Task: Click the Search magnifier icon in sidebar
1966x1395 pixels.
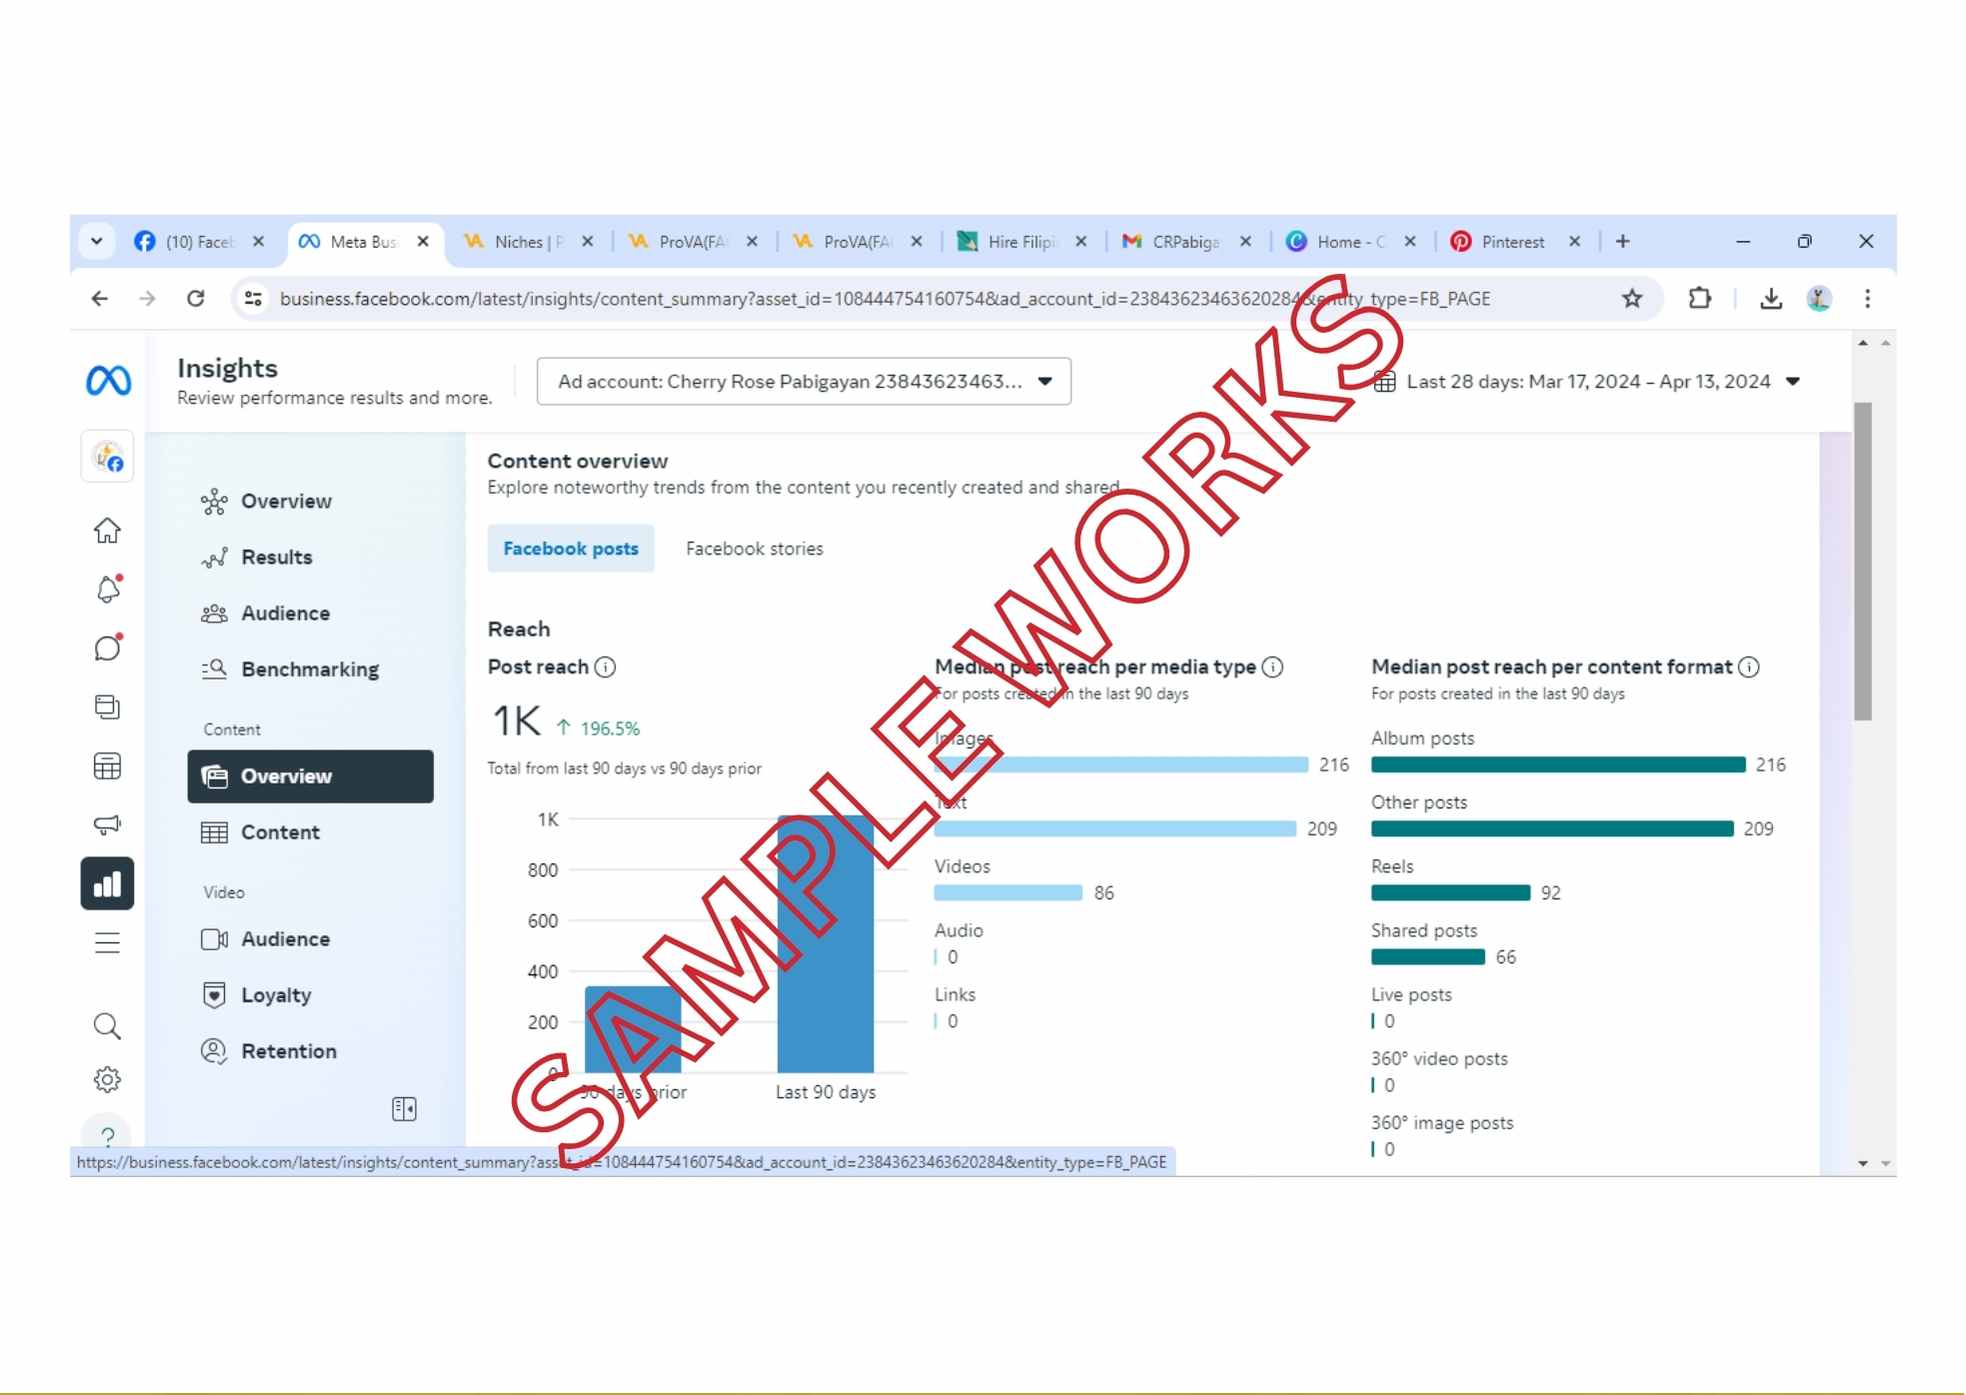Action: [x=107, y=1026]
